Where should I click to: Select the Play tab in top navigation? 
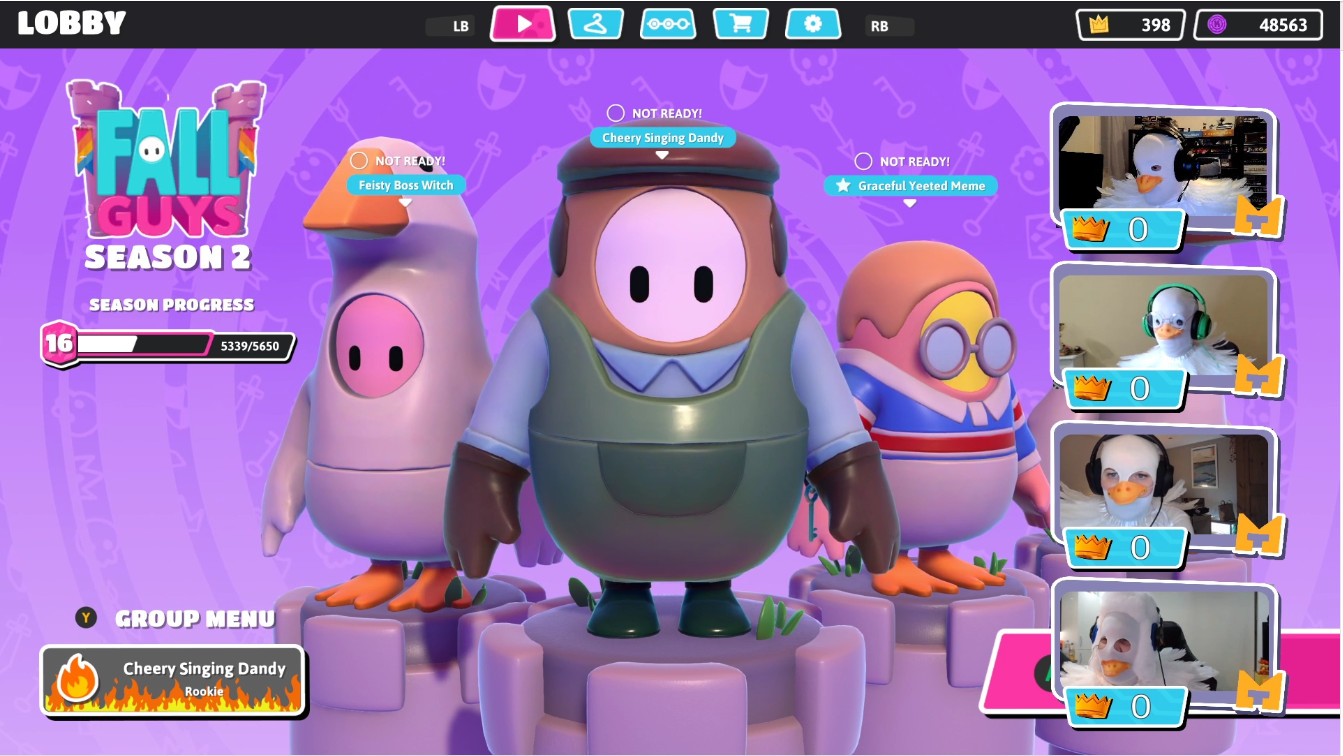click(522, 24)
